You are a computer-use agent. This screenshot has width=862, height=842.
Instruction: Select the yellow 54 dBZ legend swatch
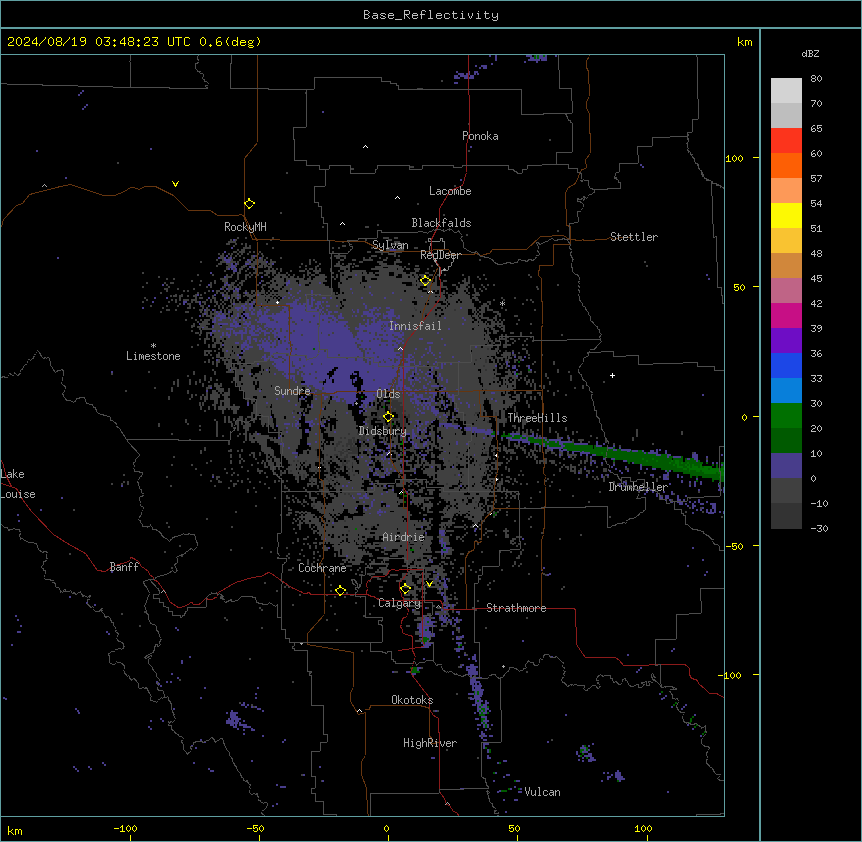pyautogui.click(x=786, y=215)
